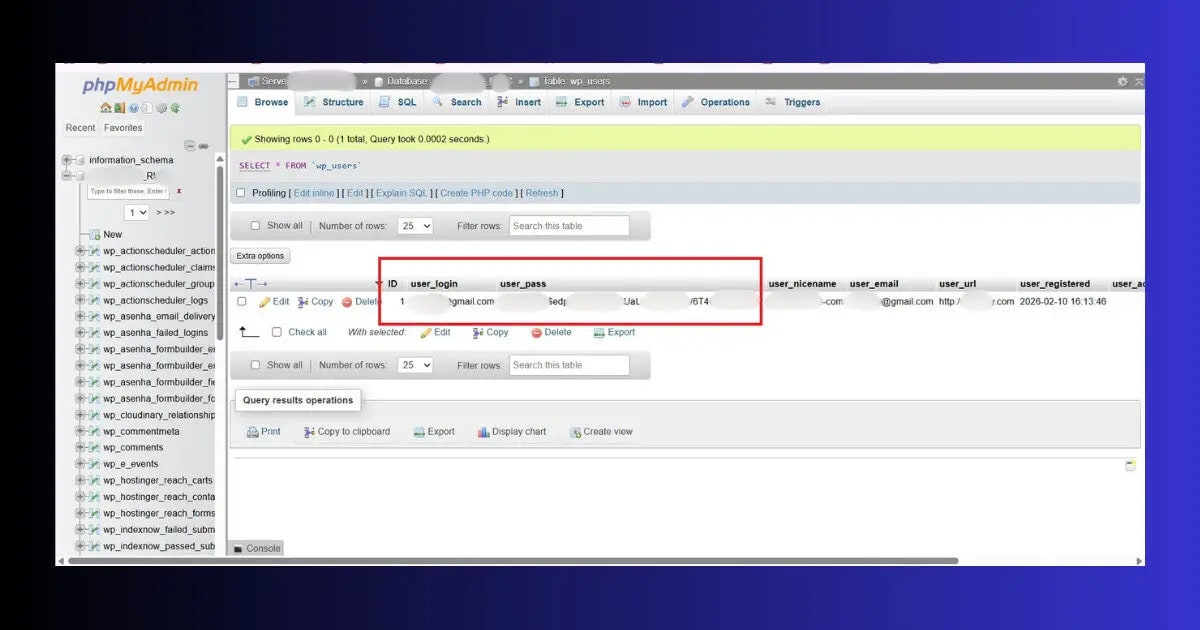Toggle the Check all checkbox
The image size is (1200, 630).
(x=277, y=331)
